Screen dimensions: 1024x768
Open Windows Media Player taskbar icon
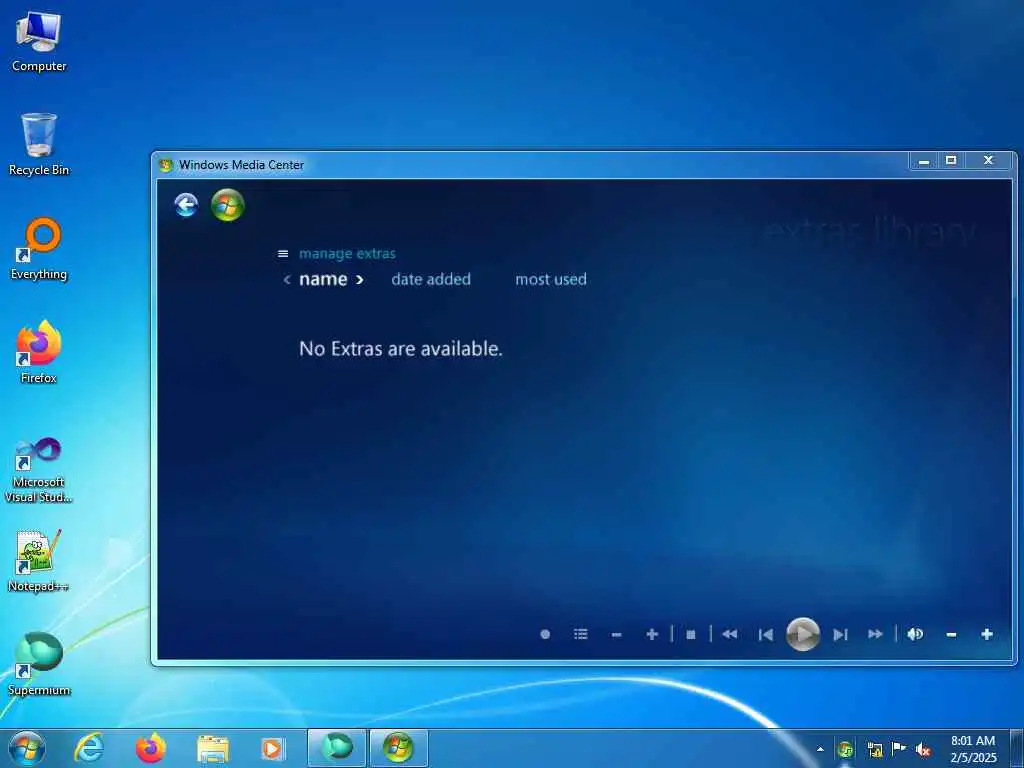272,748
